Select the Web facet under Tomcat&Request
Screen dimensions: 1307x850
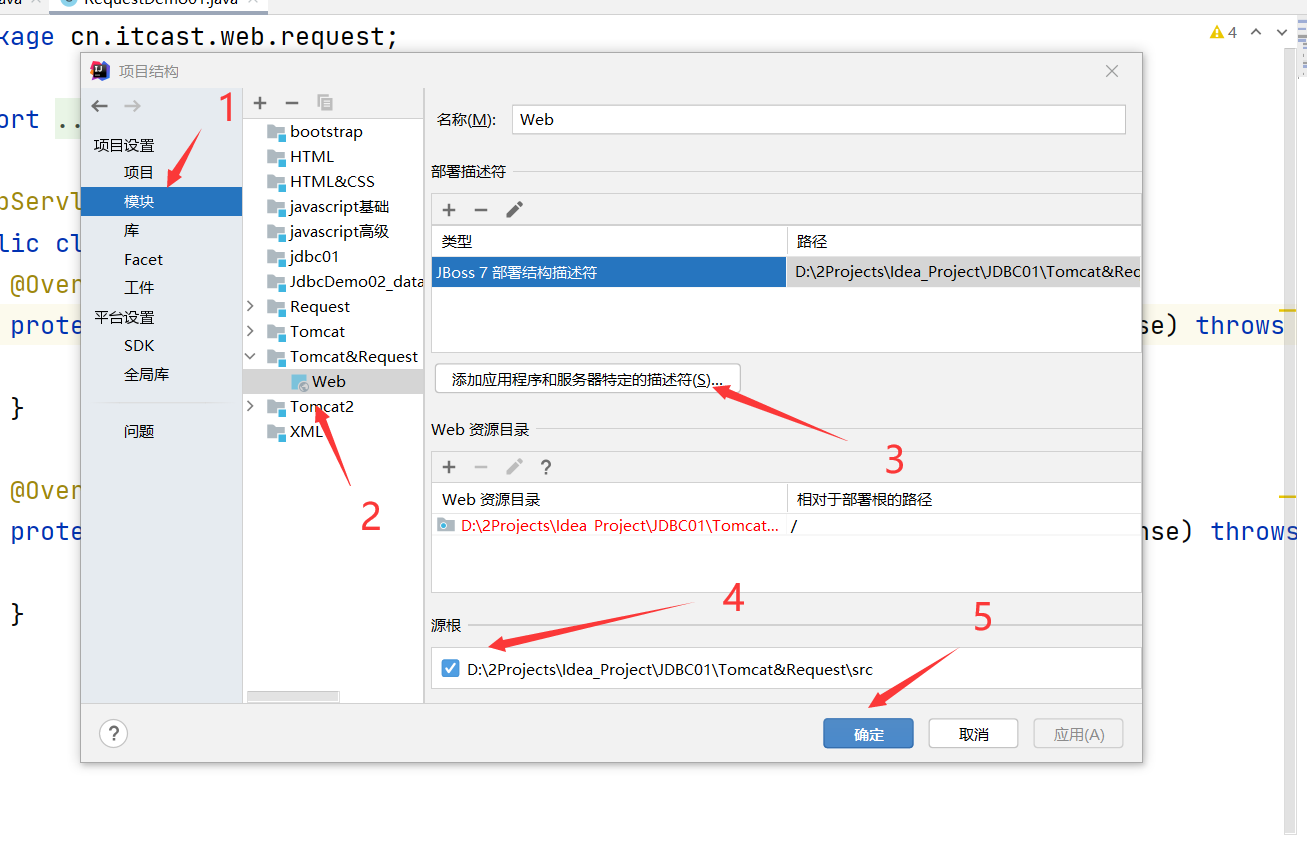328,381
